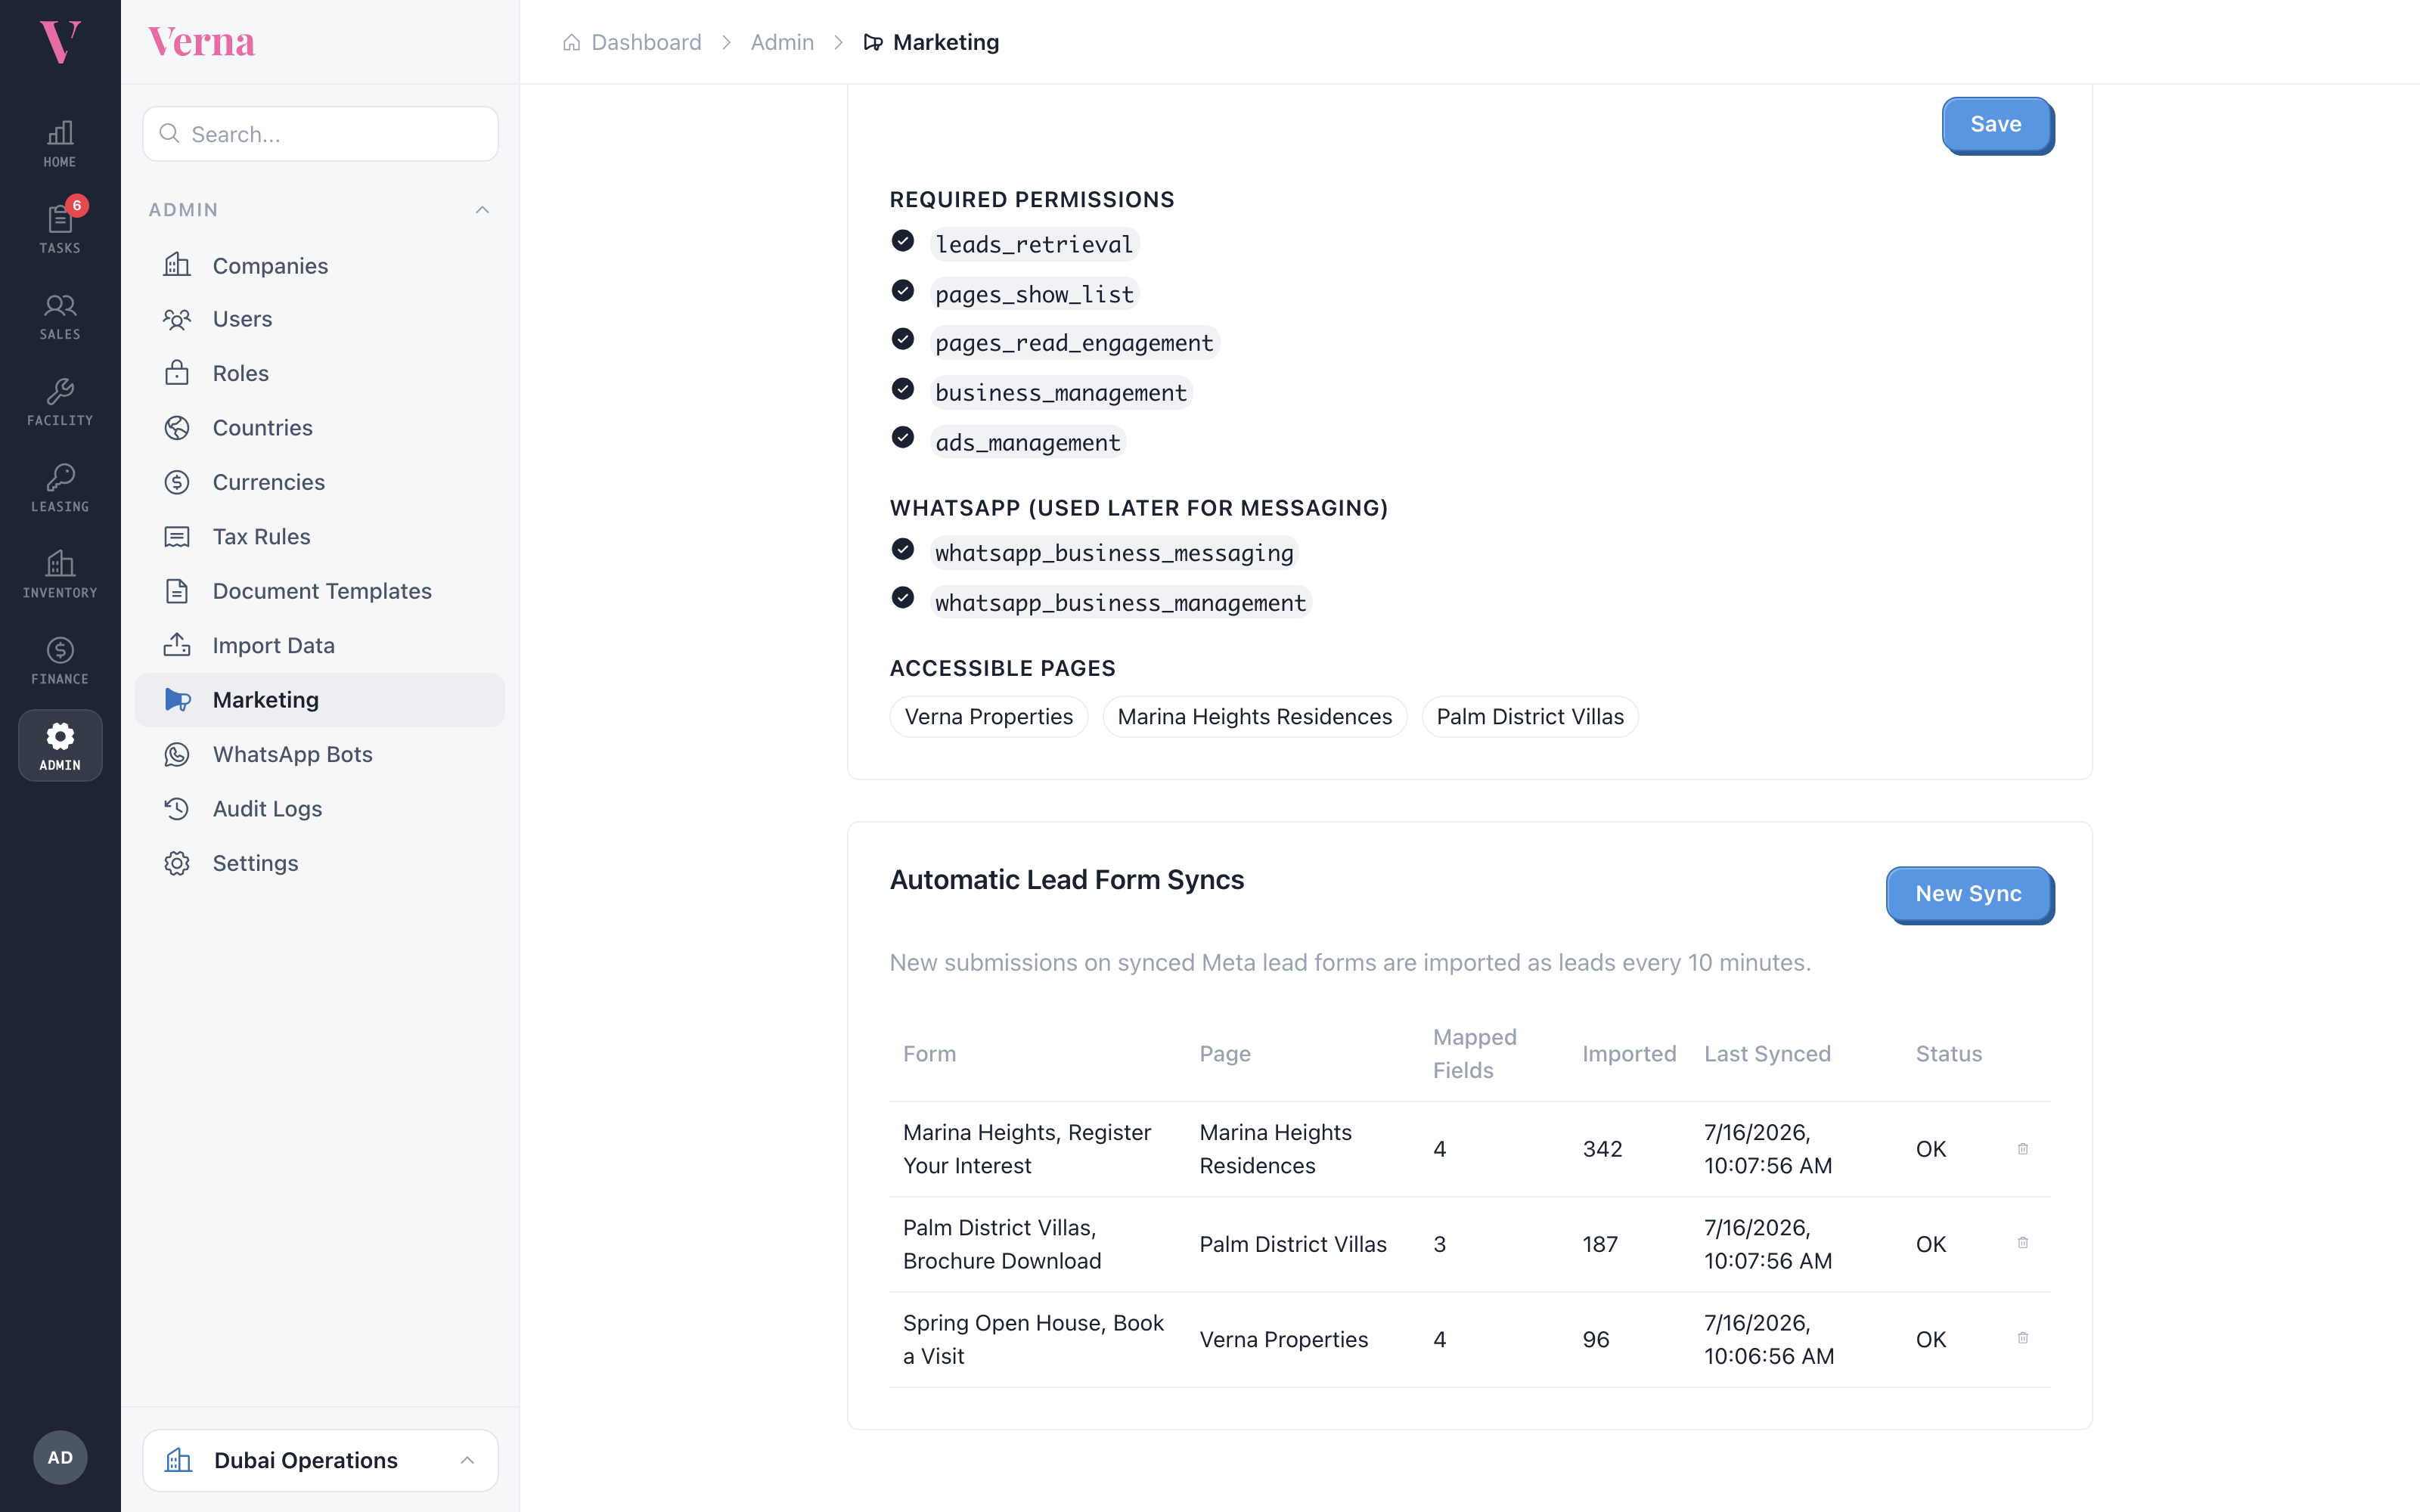Click the Dashboard breadcrumb link
Viewport: 2420px width, 1512px height.
pos(646,42)
